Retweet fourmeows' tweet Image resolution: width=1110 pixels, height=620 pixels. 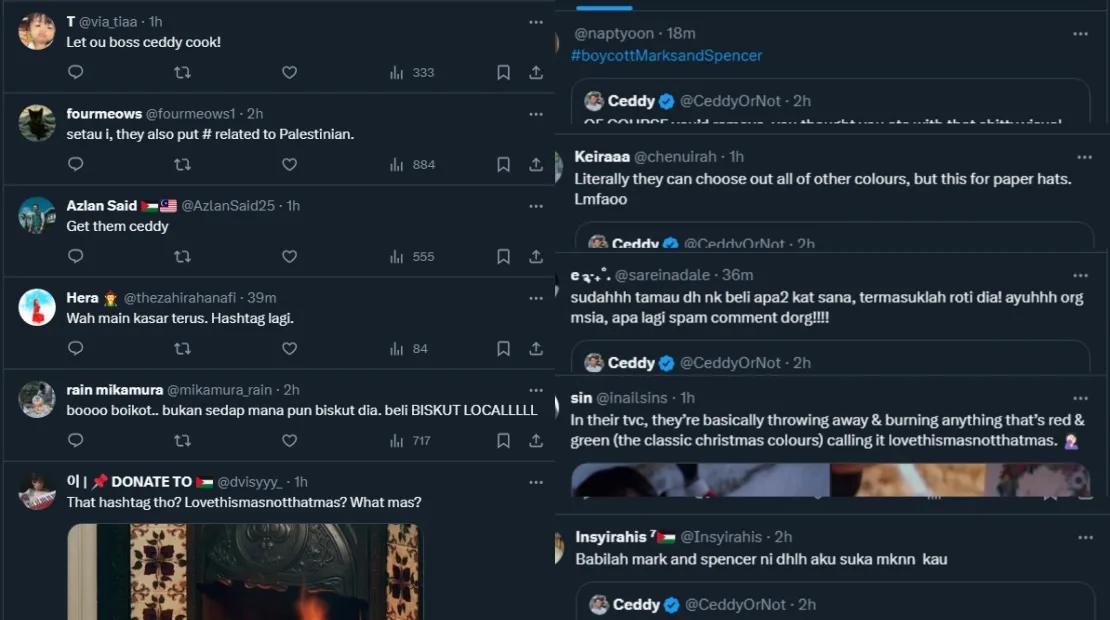coord(182,164)
